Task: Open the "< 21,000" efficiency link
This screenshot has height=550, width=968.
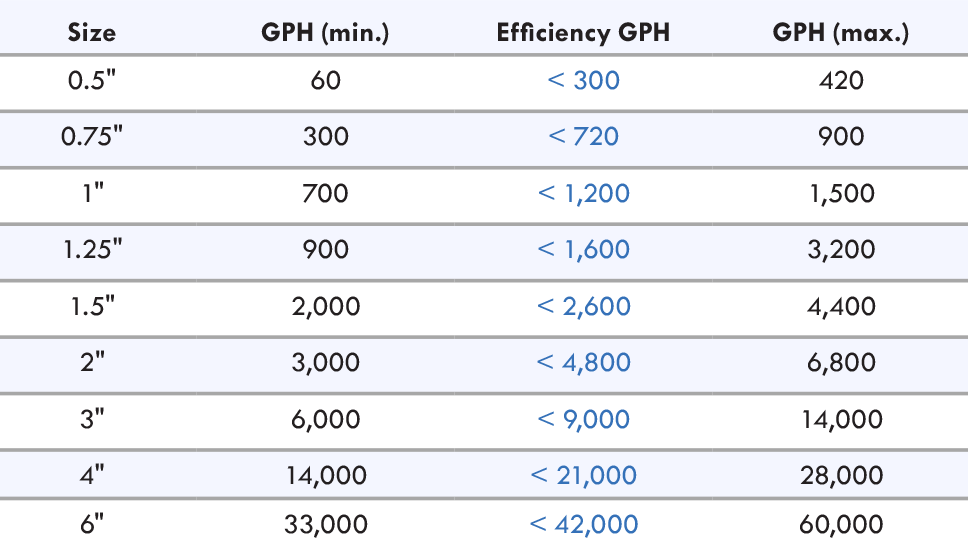Action: pos(584,475)
